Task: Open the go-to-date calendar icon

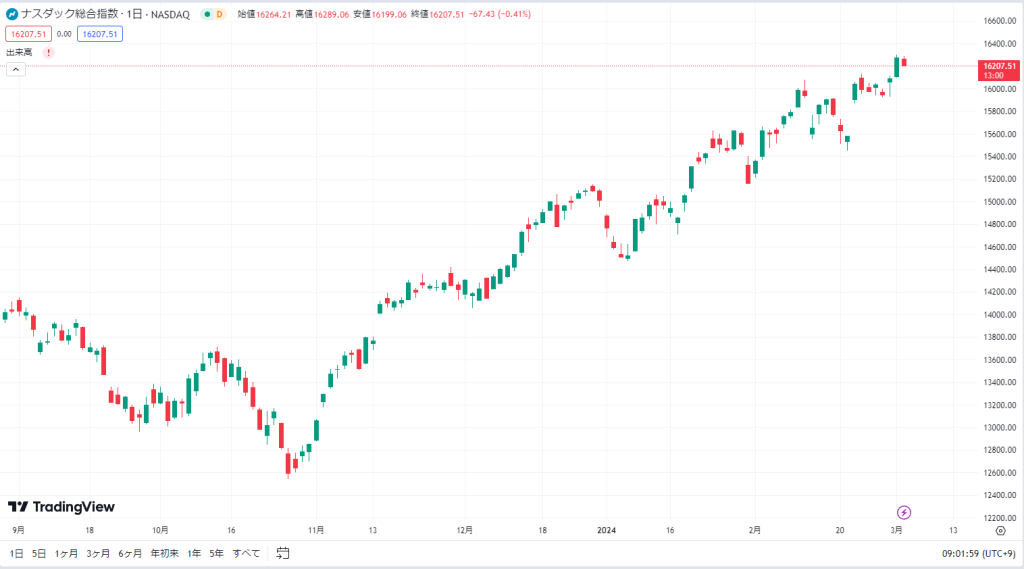Action: coord(282,553)
